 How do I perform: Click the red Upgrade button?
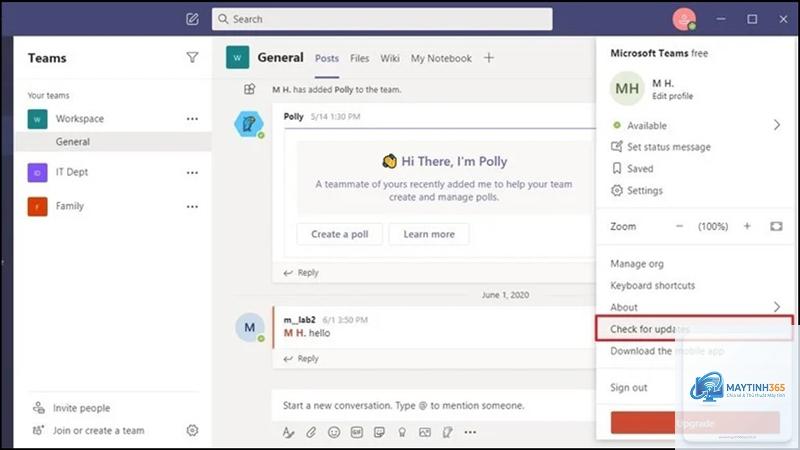coord(695,423)
